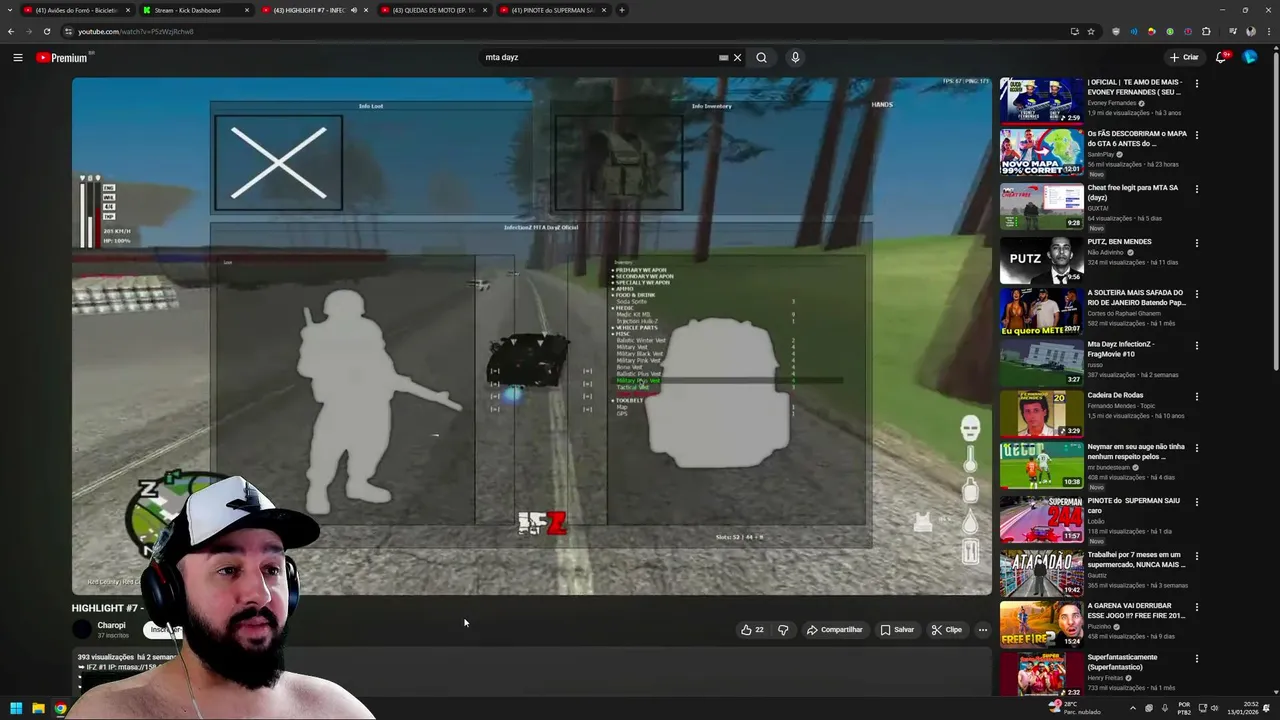The image size is (1280, 720).
Task: Open the YouTube notifications bell
Action: coord(1221,57)
